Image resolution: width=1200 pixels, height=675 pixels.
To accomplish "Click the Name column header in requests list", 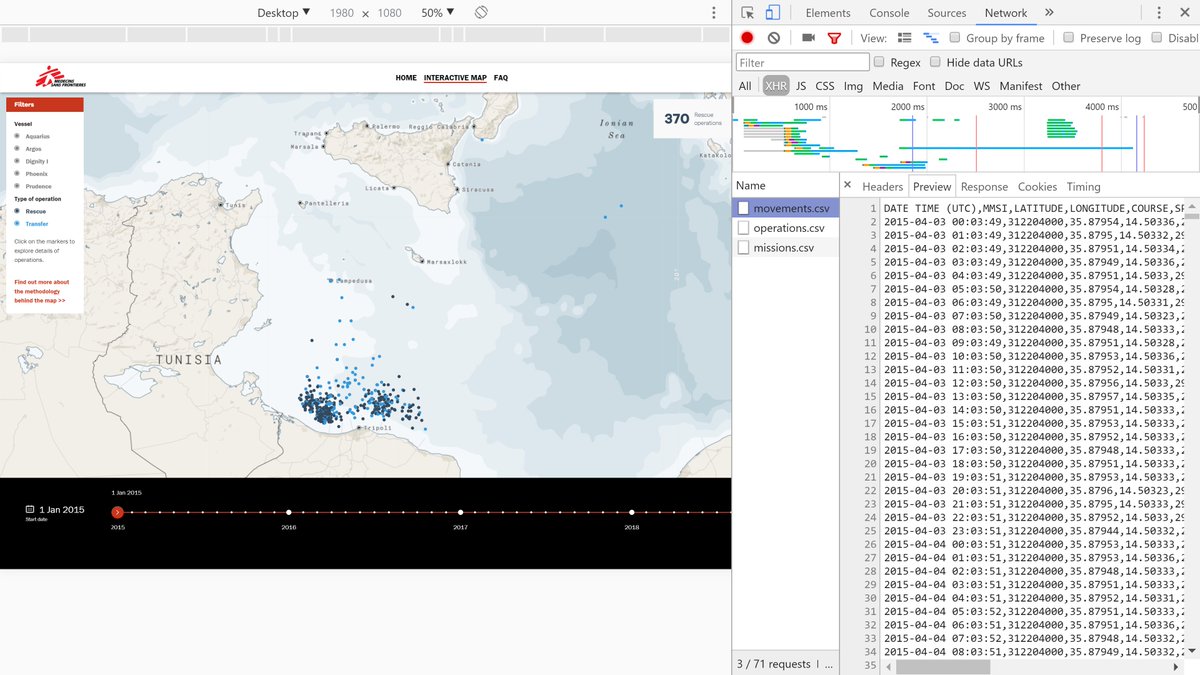I will (x=785, y=185).
